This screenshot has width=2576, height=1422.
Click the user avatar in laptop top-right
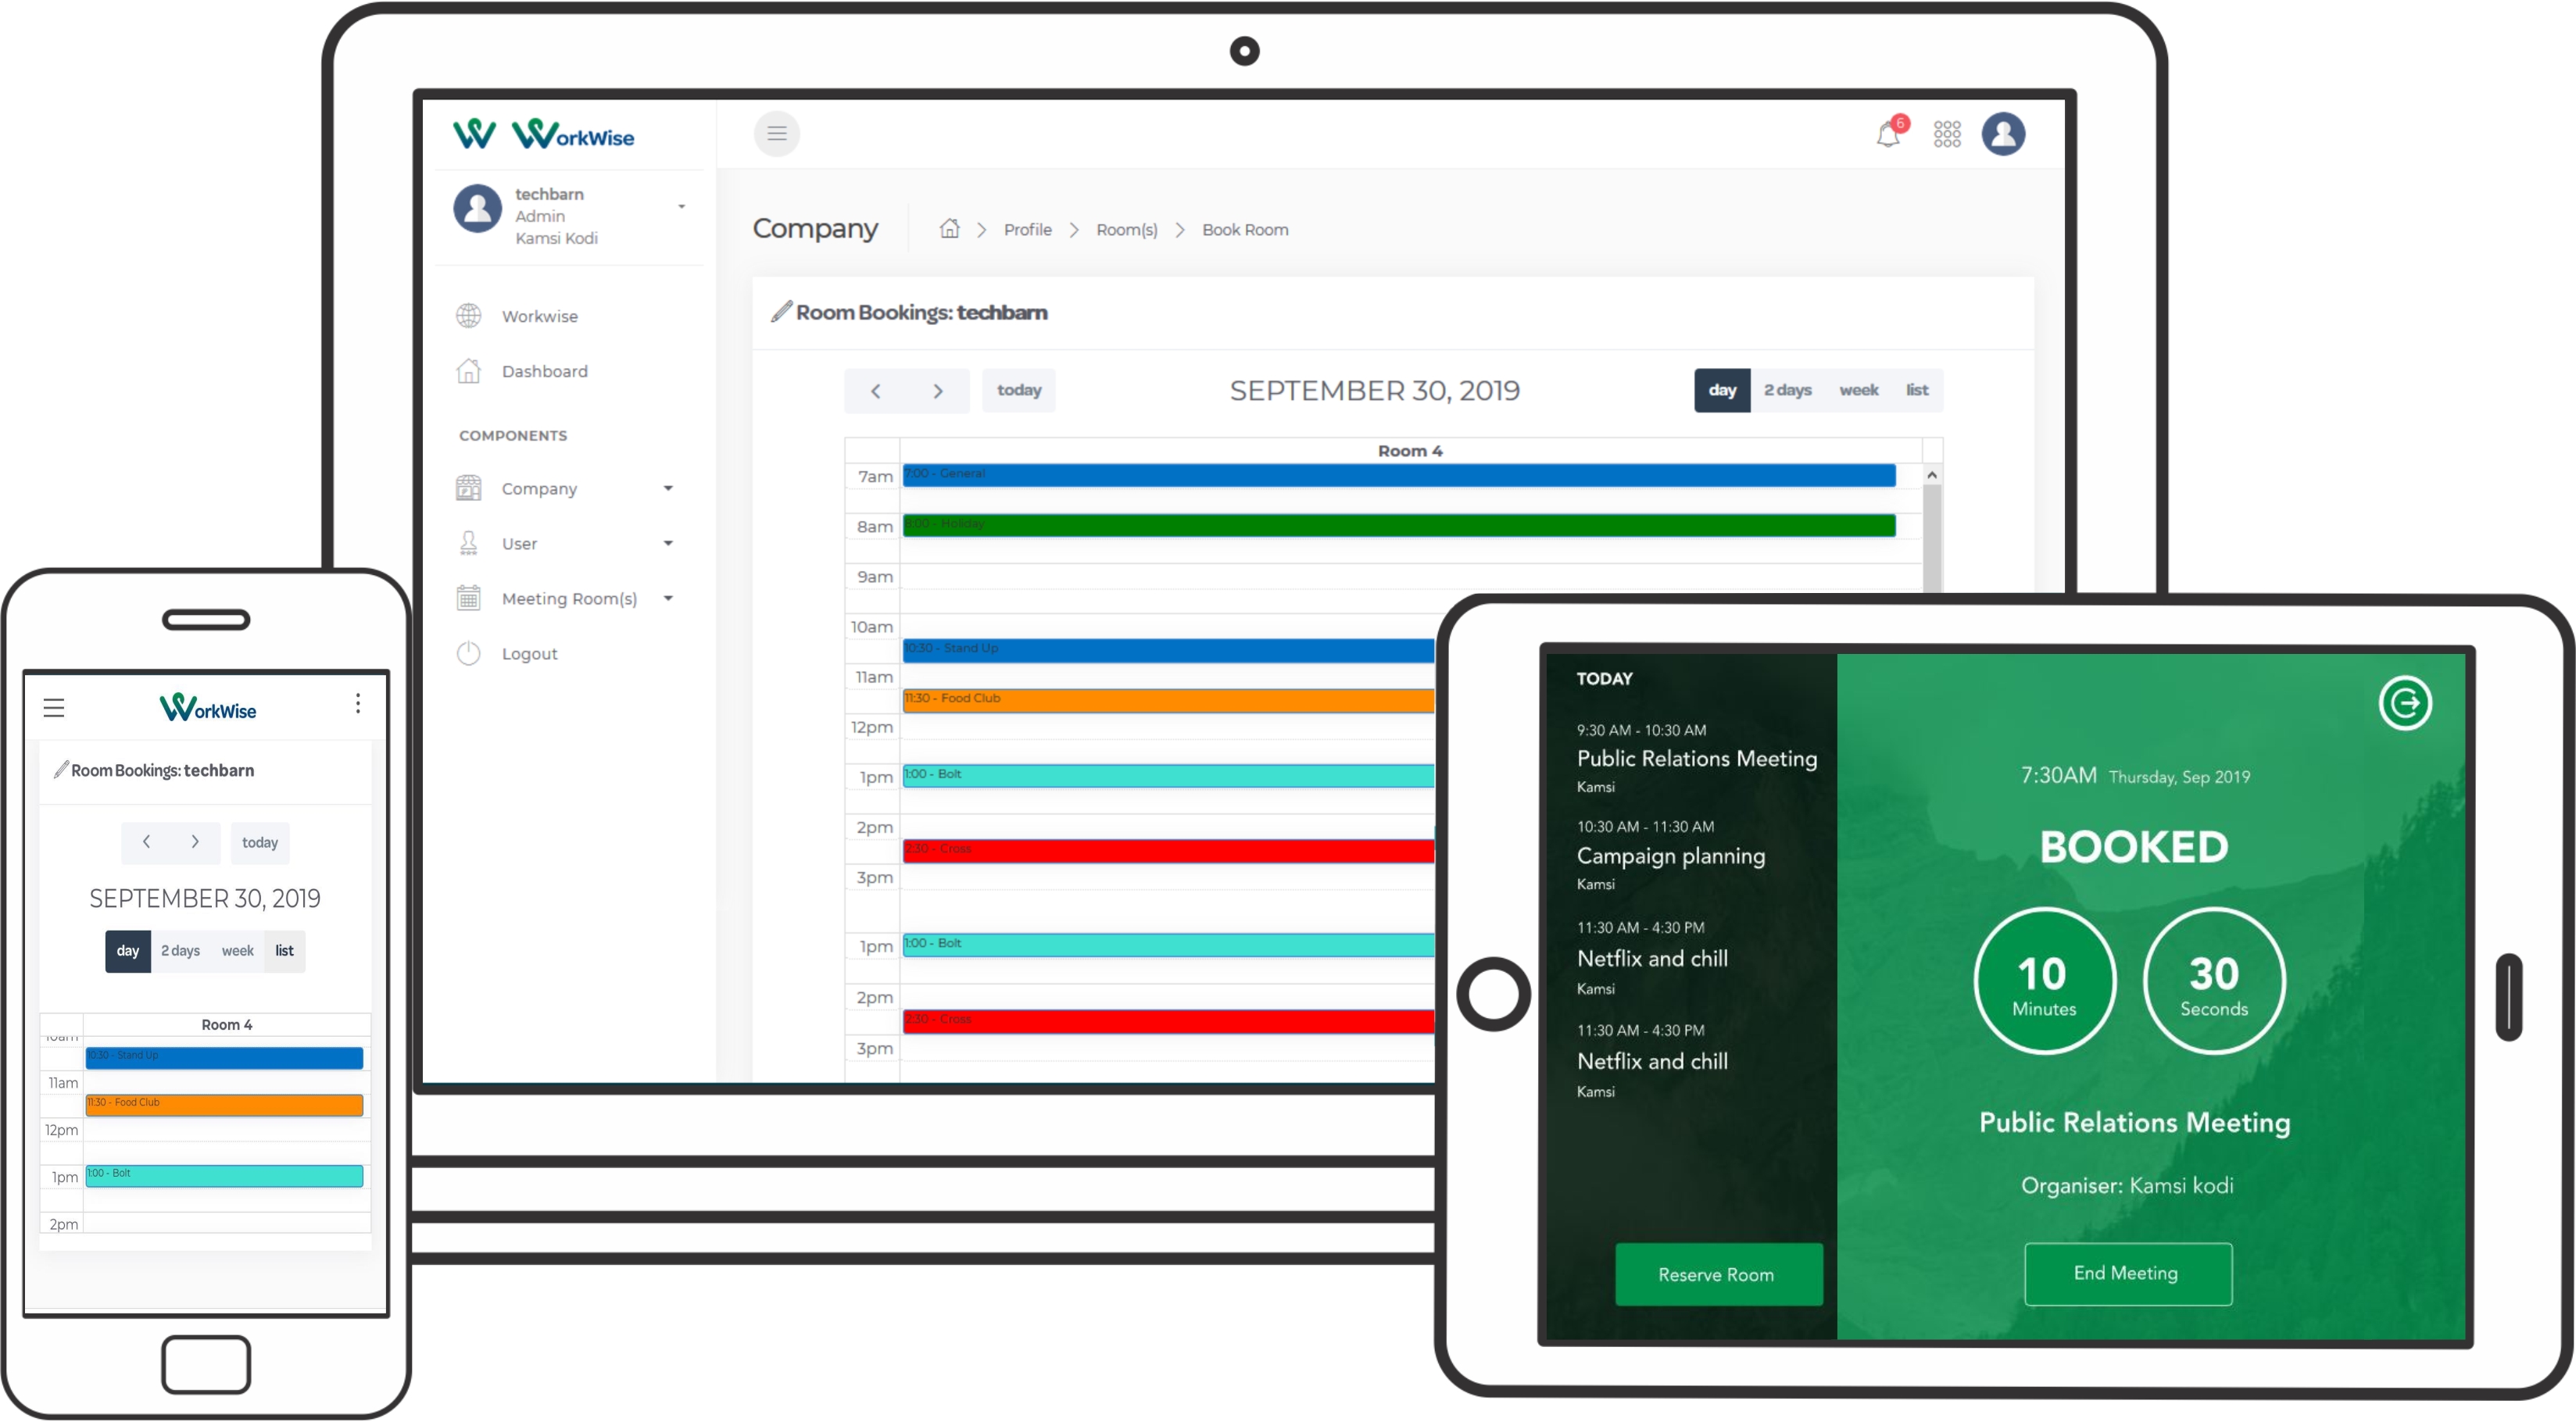click(x=2003, y=134)
